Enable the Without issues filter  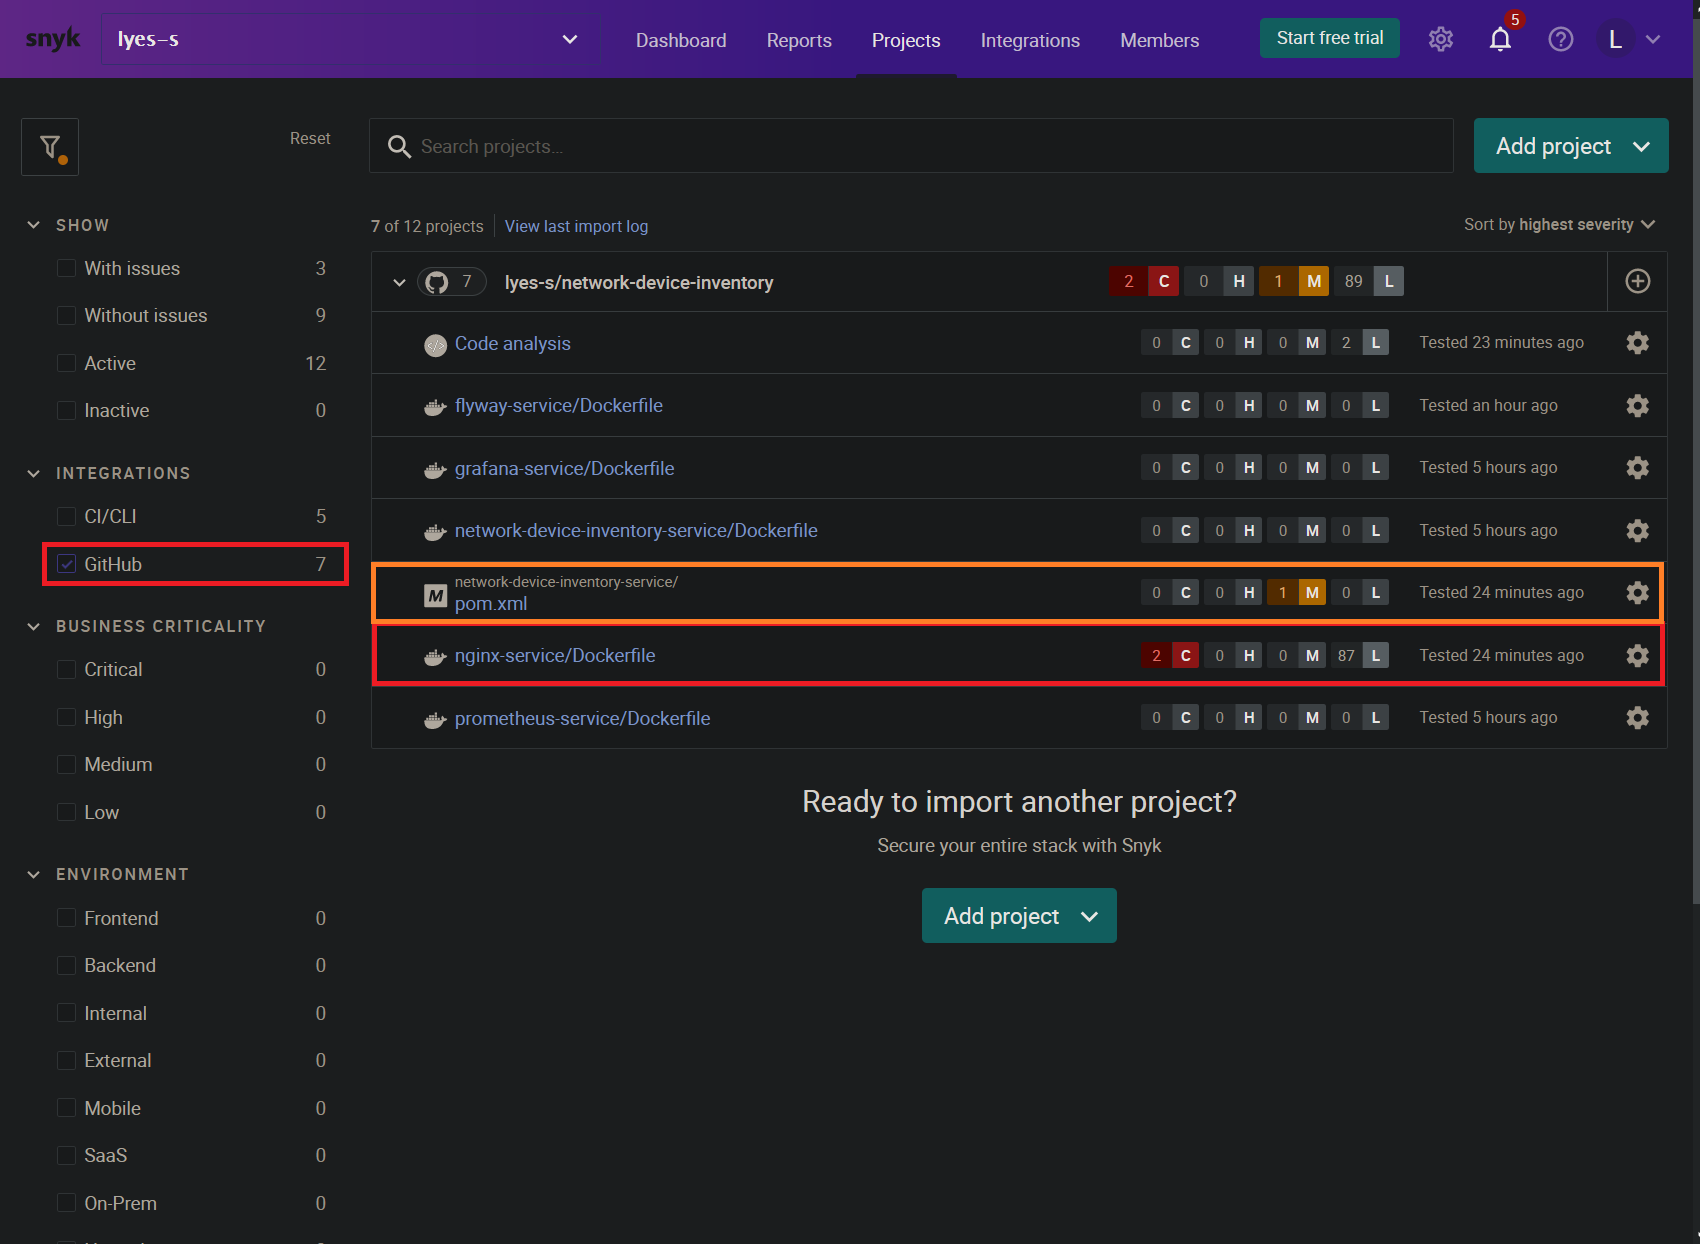click(67, 315)
